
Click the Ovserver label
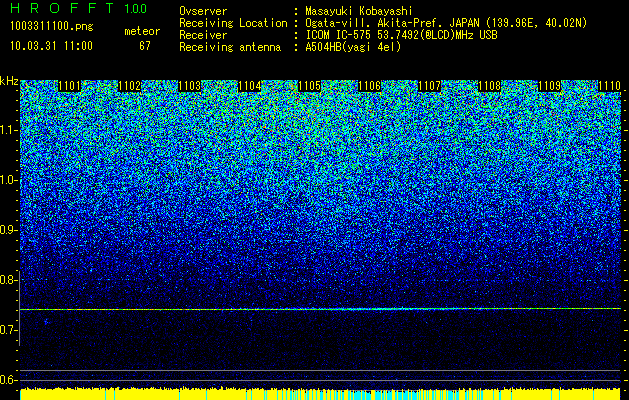(x=203, y=11)
